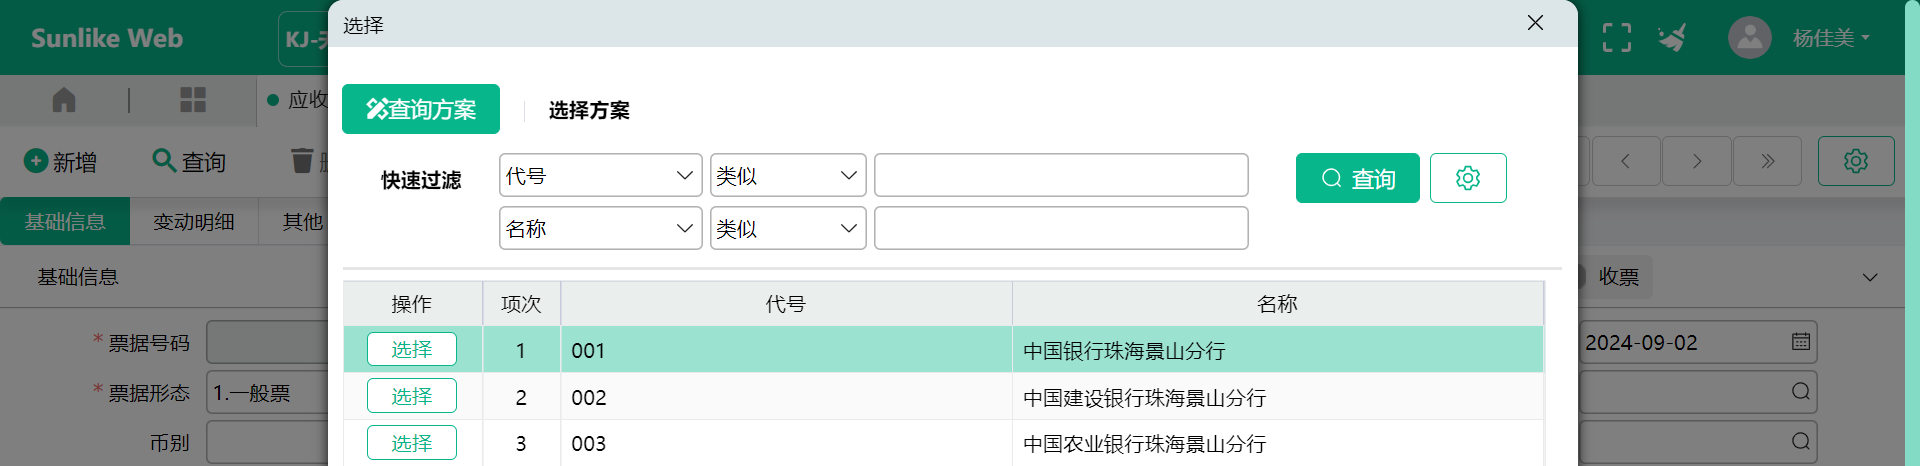Click the green 查询 button in dialog
The width and height of the screenshot is (1920, 466).
(x=1357, y=178)
